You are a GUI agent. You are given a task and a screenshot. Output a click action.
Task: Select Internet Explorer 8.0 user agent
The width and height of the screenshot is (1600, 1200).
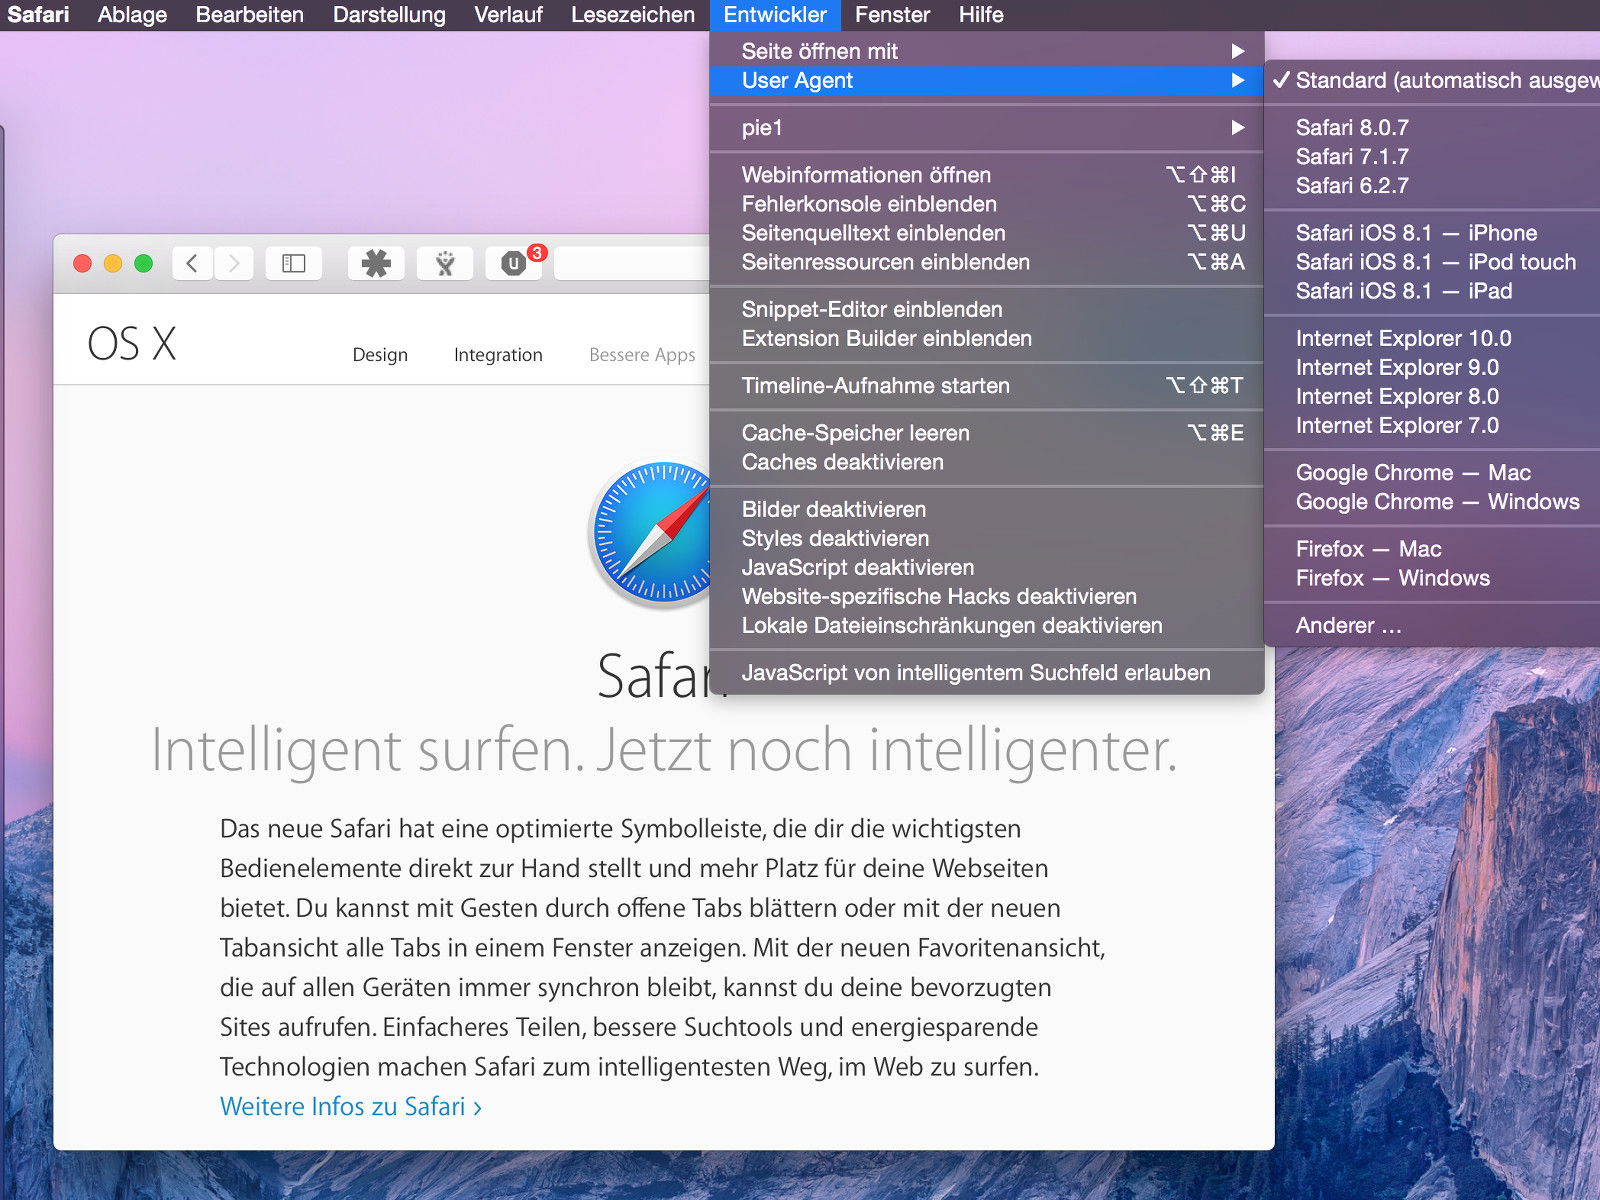(1432, 396)
